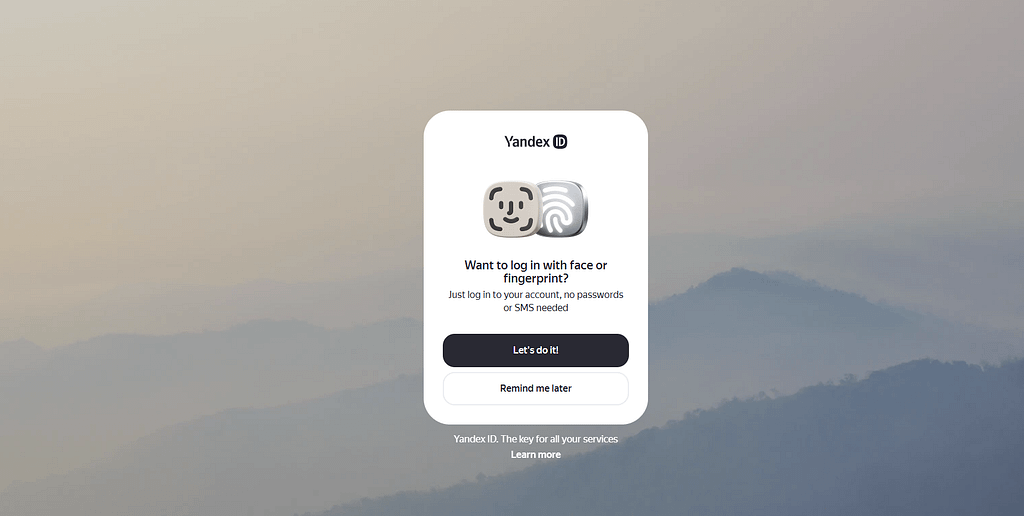Click the white fingerprint swirl lines
The height and width of the screenshot is (516, 1024).
(558, 208)
